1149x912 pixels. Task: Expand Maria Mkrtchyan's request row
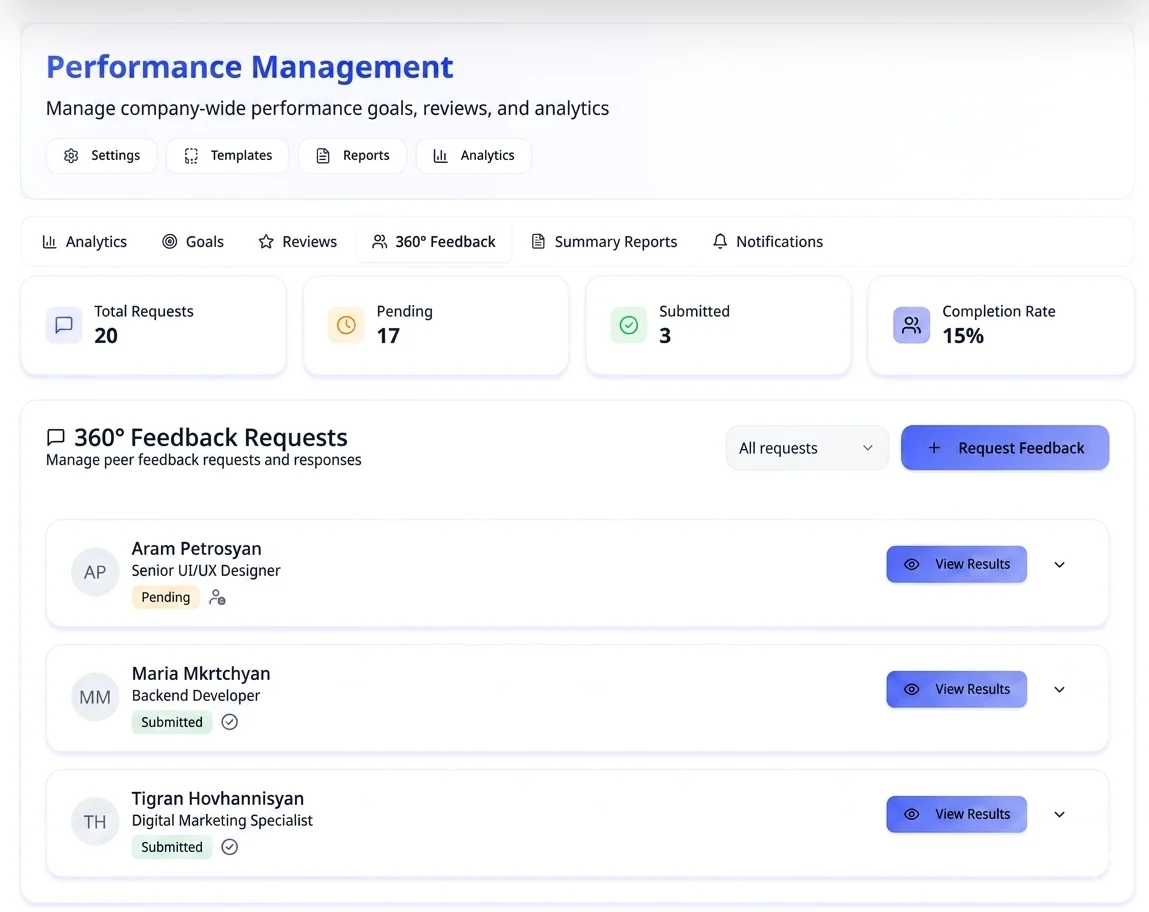click(1060, 689)
